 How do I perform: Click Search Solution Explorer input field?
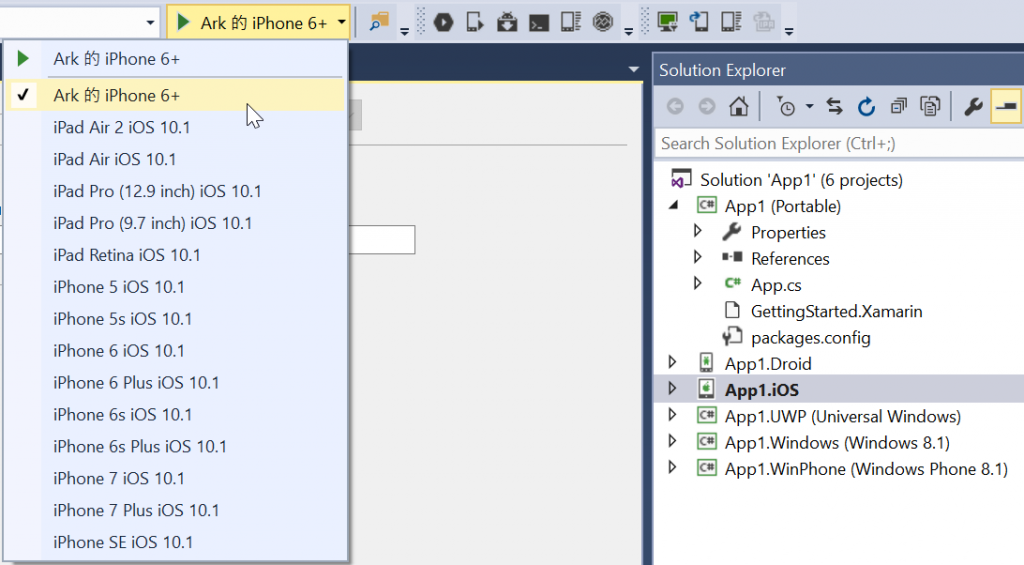(x=839, y=144)
